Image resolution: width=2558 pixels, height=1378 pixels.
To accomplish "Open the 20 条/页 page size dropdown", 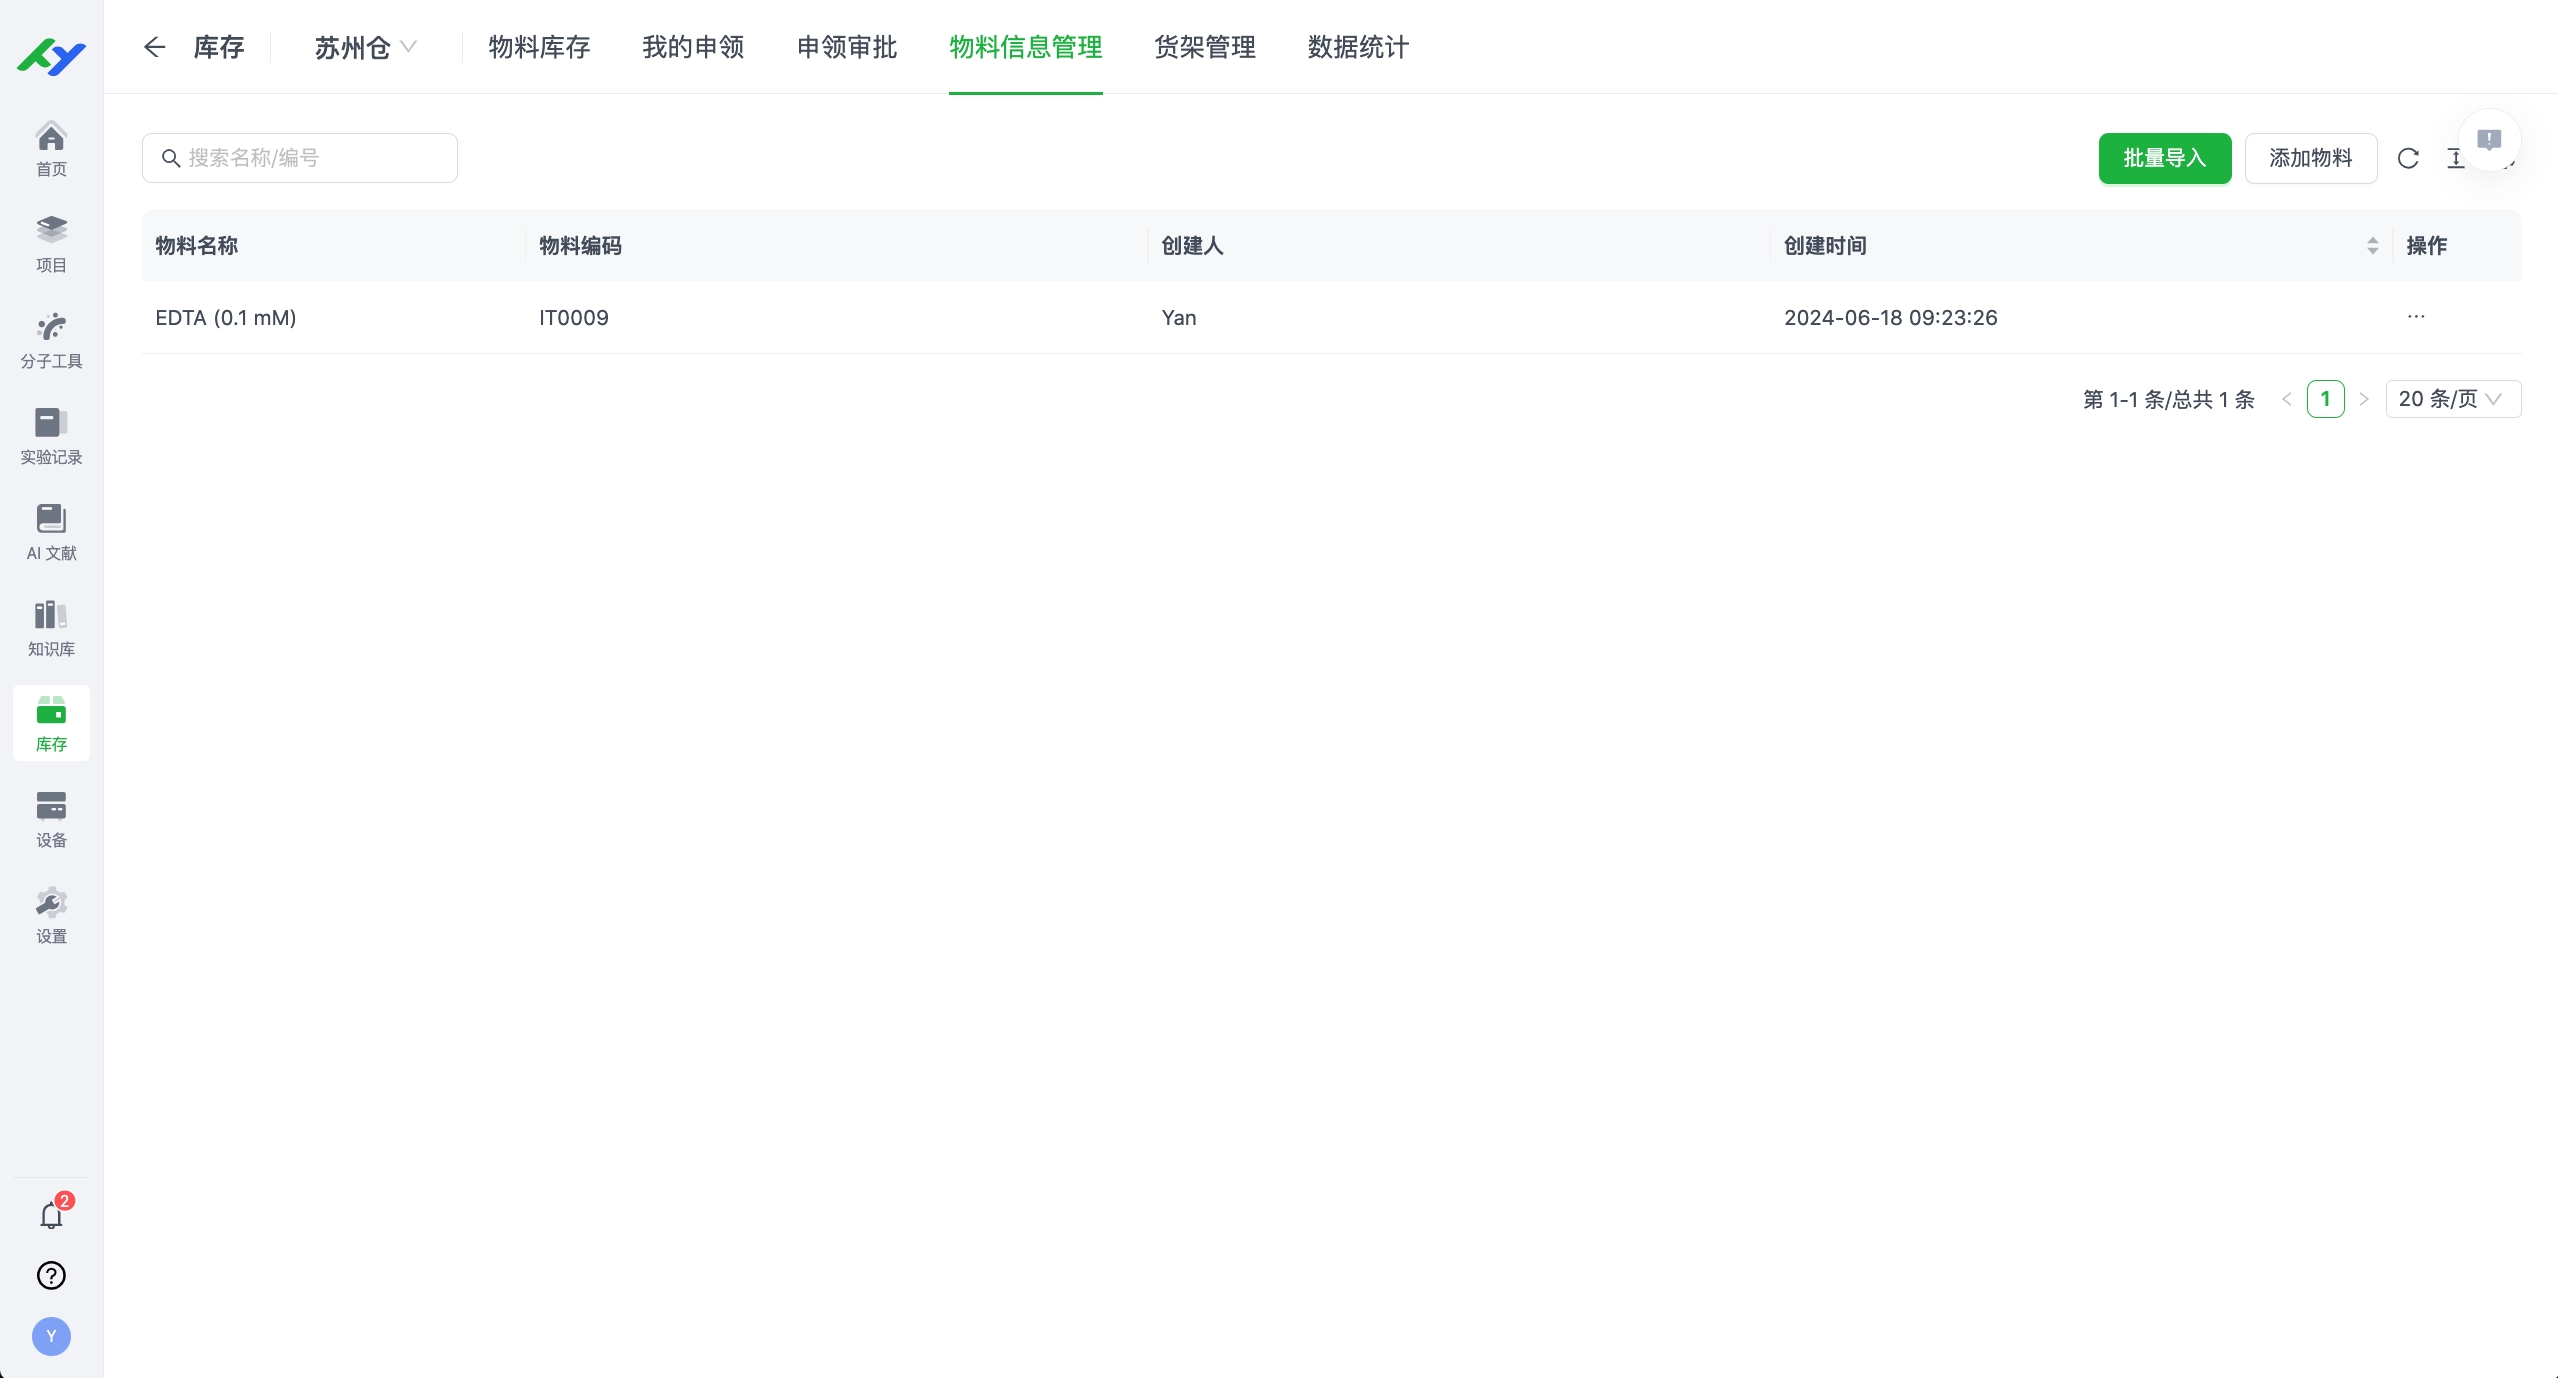I will point(2451,398).
